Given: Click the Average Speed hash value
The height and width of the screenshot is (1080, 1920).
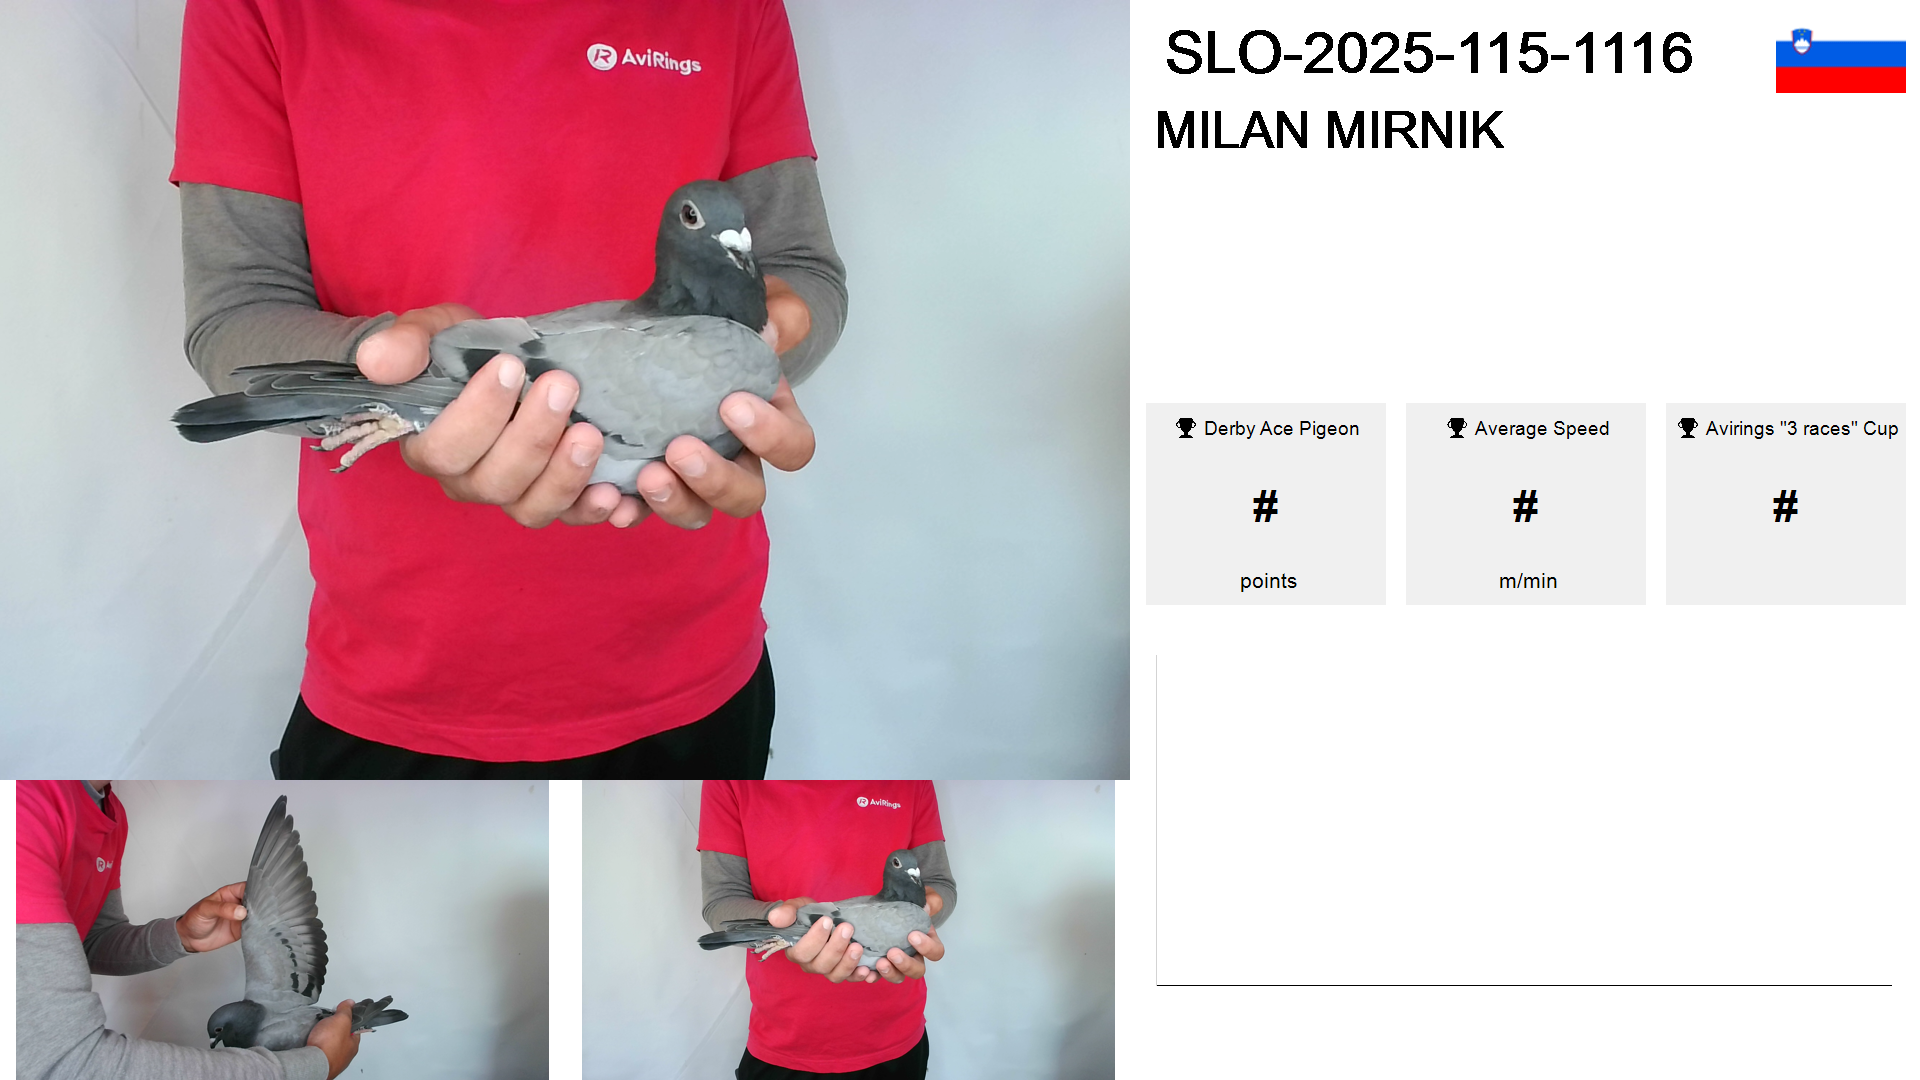Looking at the screenshot, I should pos(1525,506).
